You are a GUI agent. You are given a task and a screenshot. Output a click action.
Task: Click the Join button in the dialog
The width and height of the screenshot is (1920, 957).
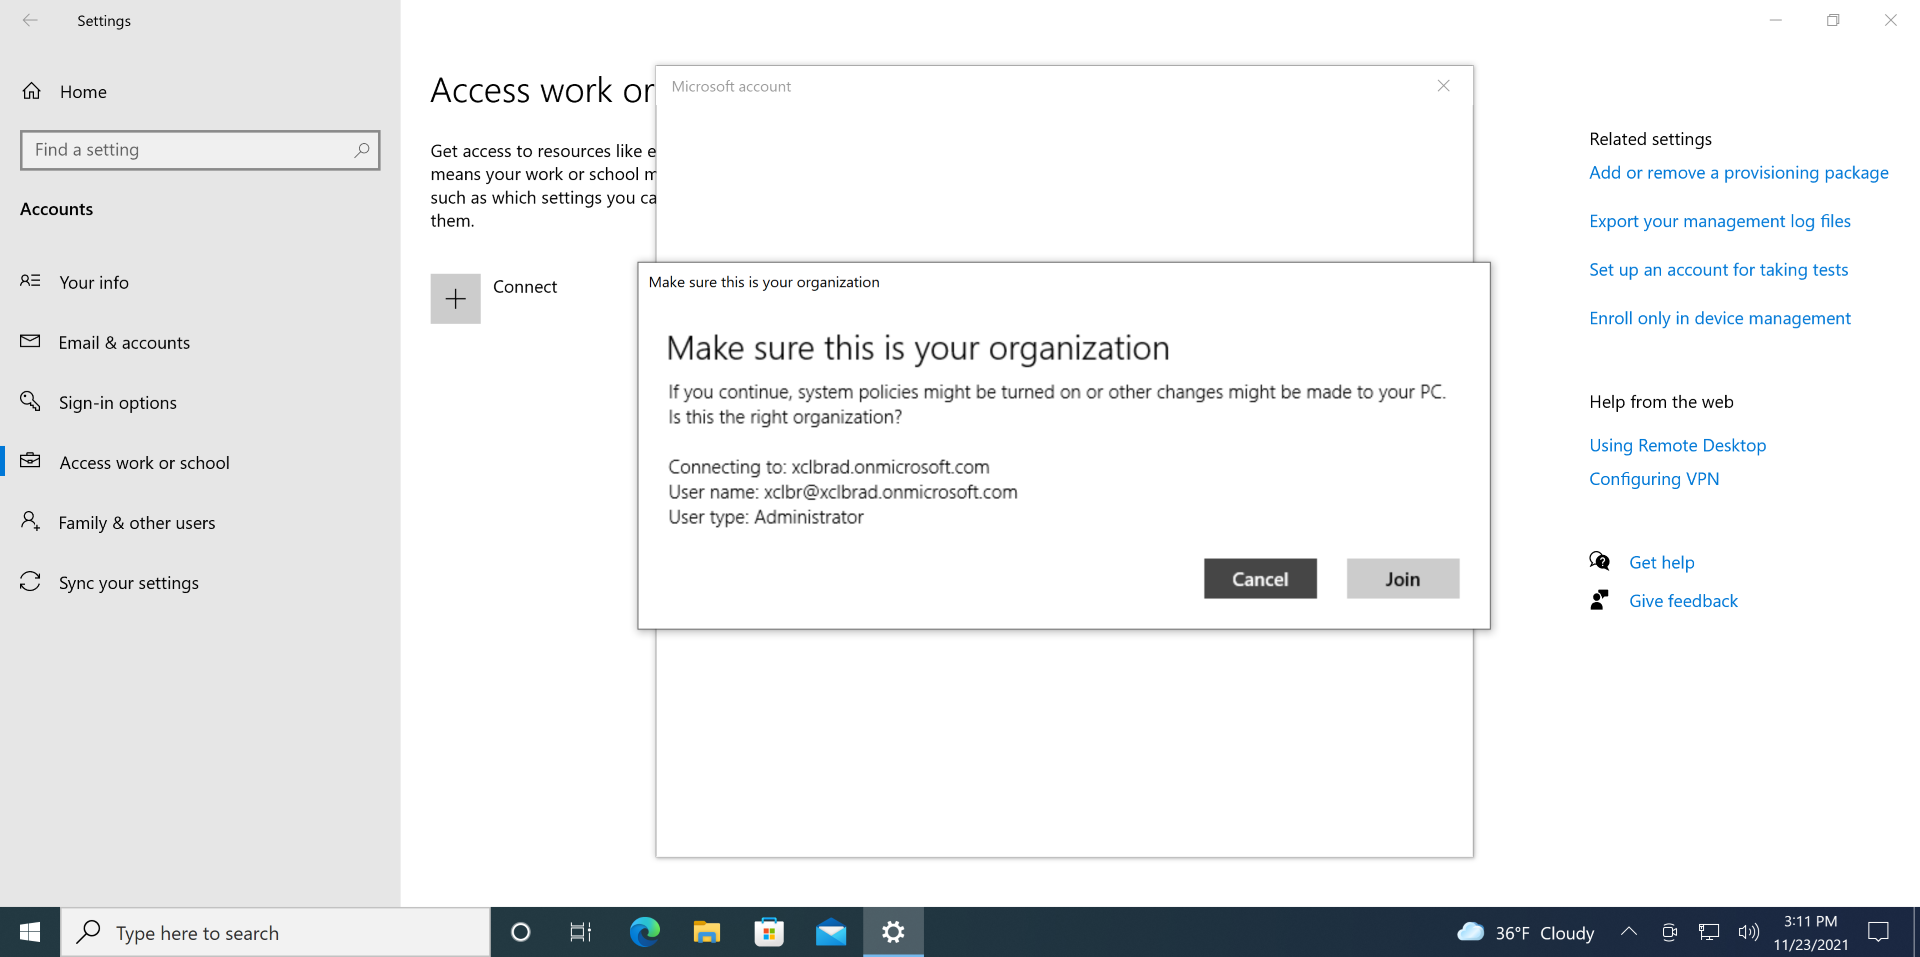(1402, 579)
